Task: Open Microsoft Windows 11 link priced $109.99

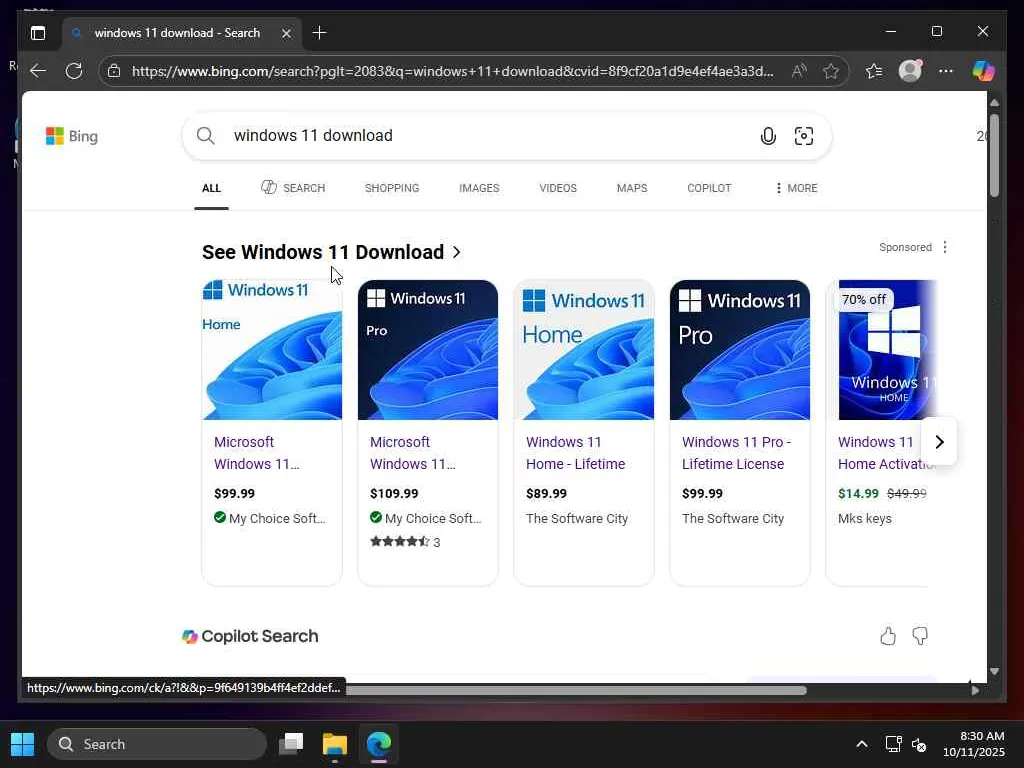Action: 413,453
